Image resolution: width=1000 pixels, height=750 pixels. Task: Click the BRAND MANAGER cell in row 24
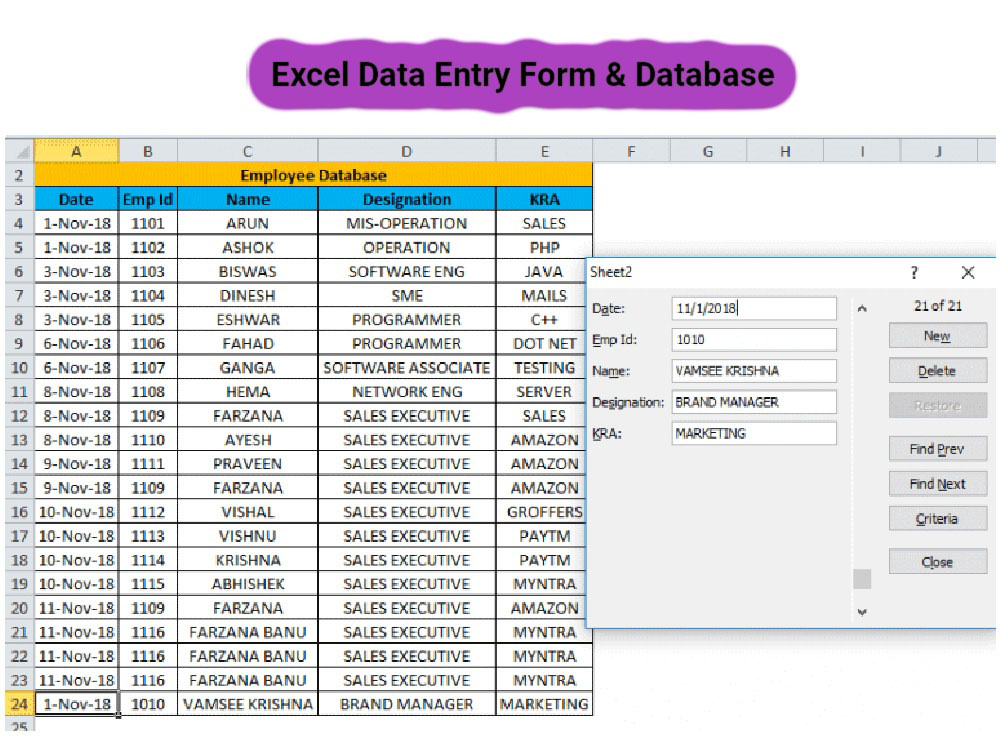point(407,704)
